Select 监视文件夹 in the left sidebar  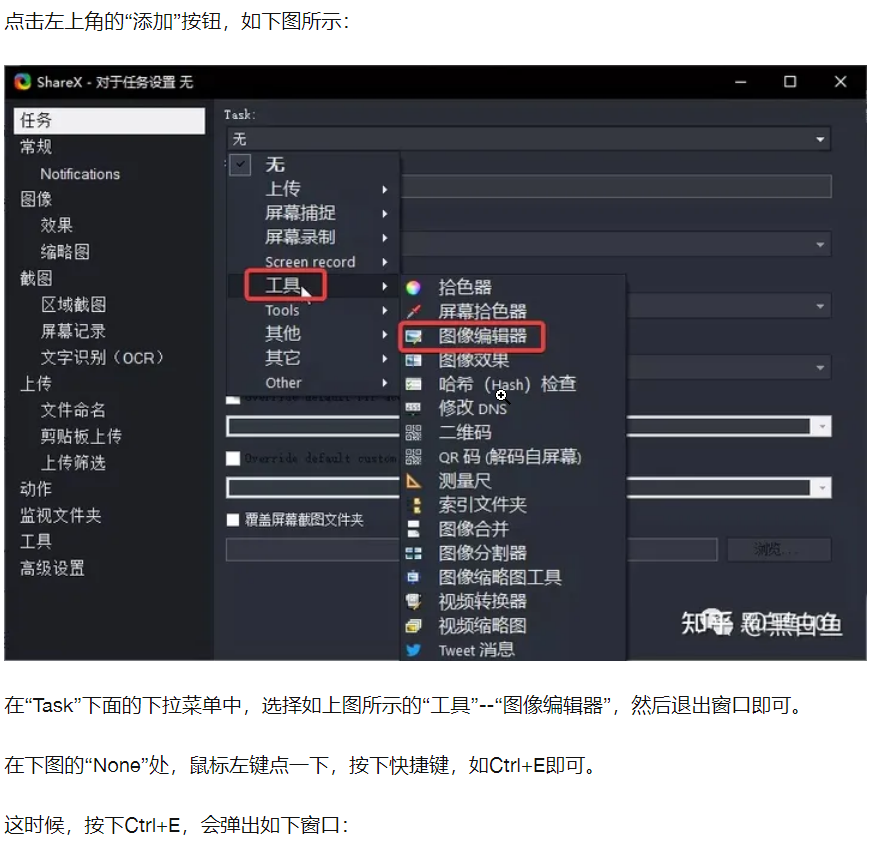(x=61, y=515)
